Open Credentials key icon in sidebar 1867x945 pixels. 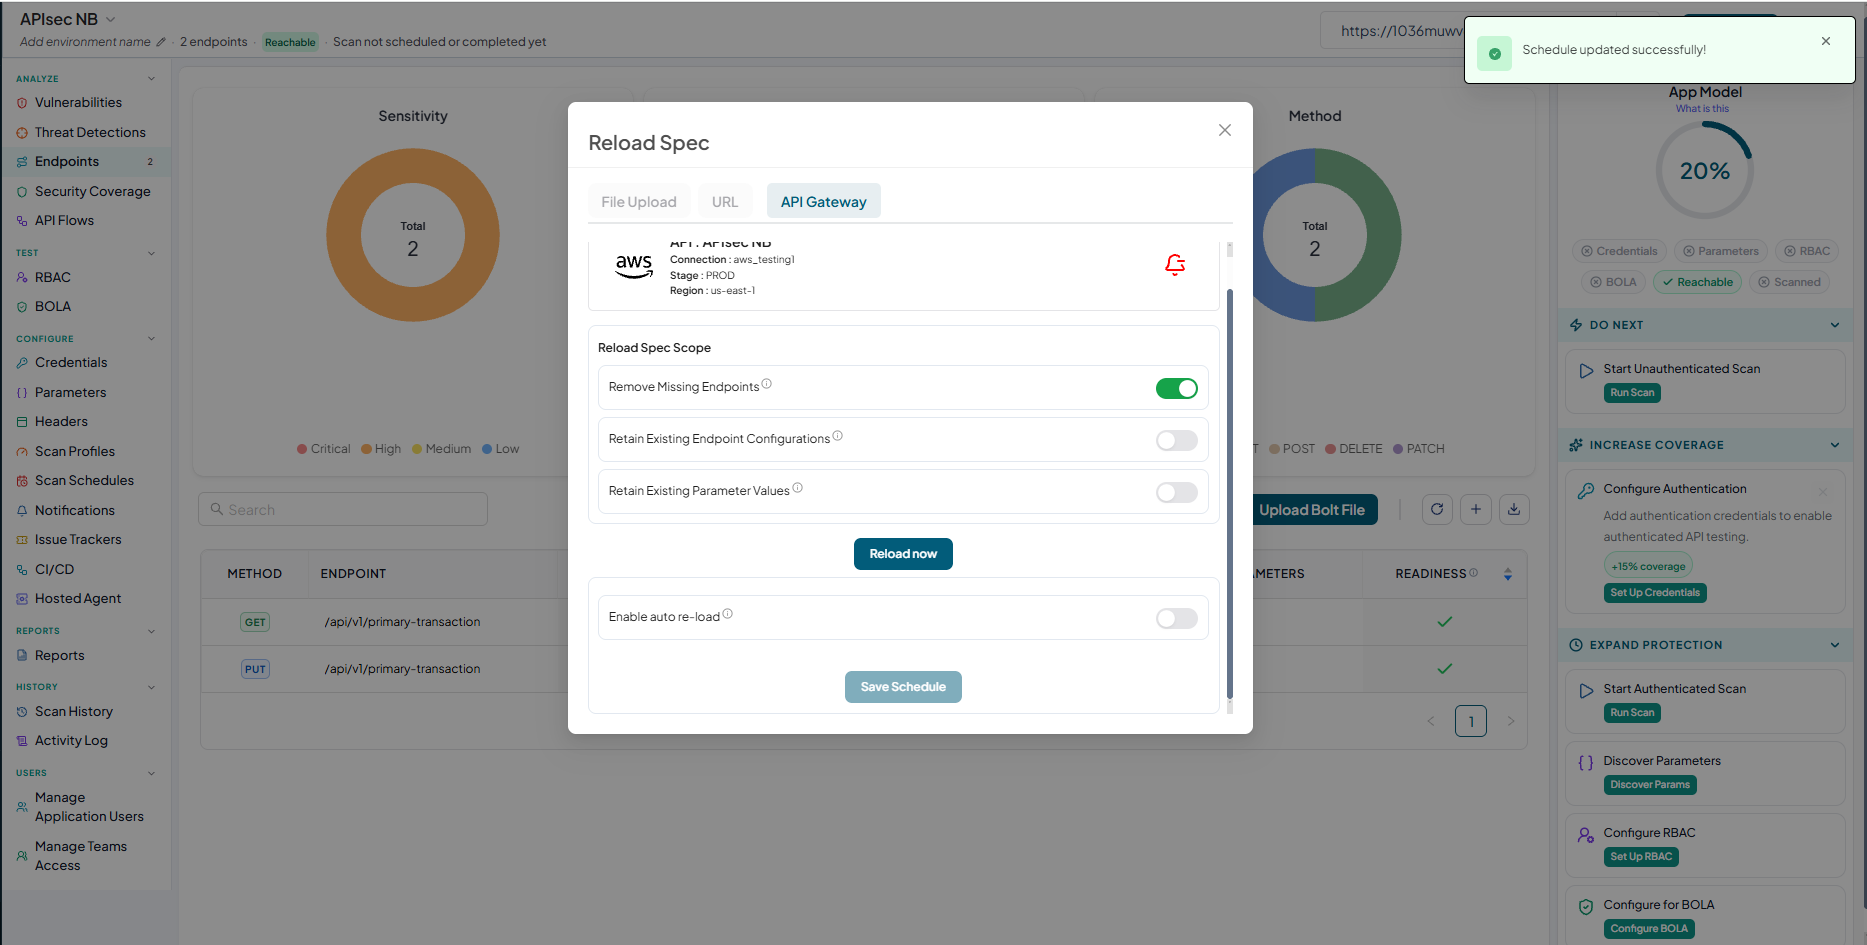(x=22, y=363)
